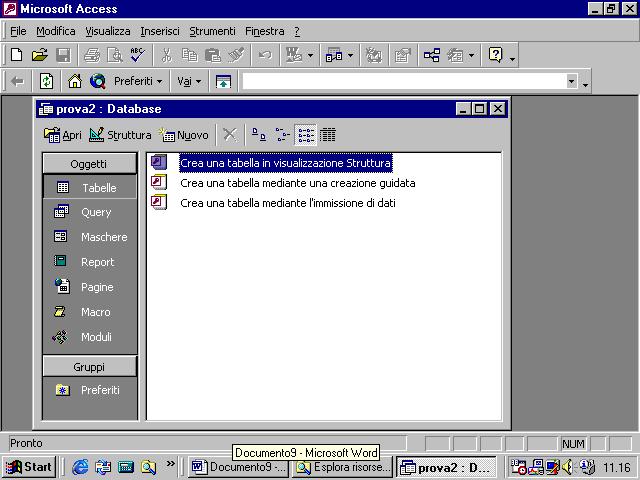640x480 pixels.
Task: Click the Oggetti bar header
Action: [x=89, y=164]
